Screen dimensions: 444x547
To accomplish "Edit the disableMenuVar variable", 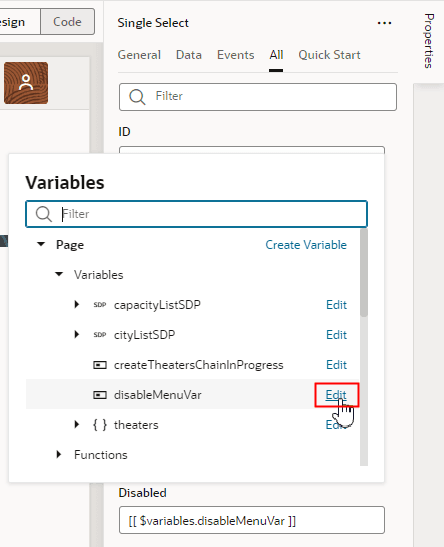I will tap(336, 395).
